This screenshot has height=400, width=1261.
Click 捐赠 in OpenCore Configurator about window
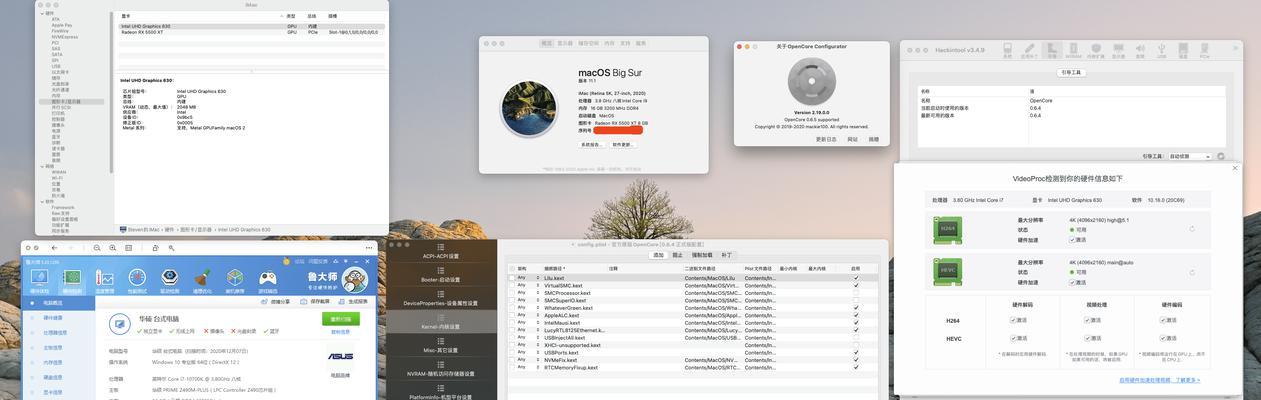click(x=873, y=139)
